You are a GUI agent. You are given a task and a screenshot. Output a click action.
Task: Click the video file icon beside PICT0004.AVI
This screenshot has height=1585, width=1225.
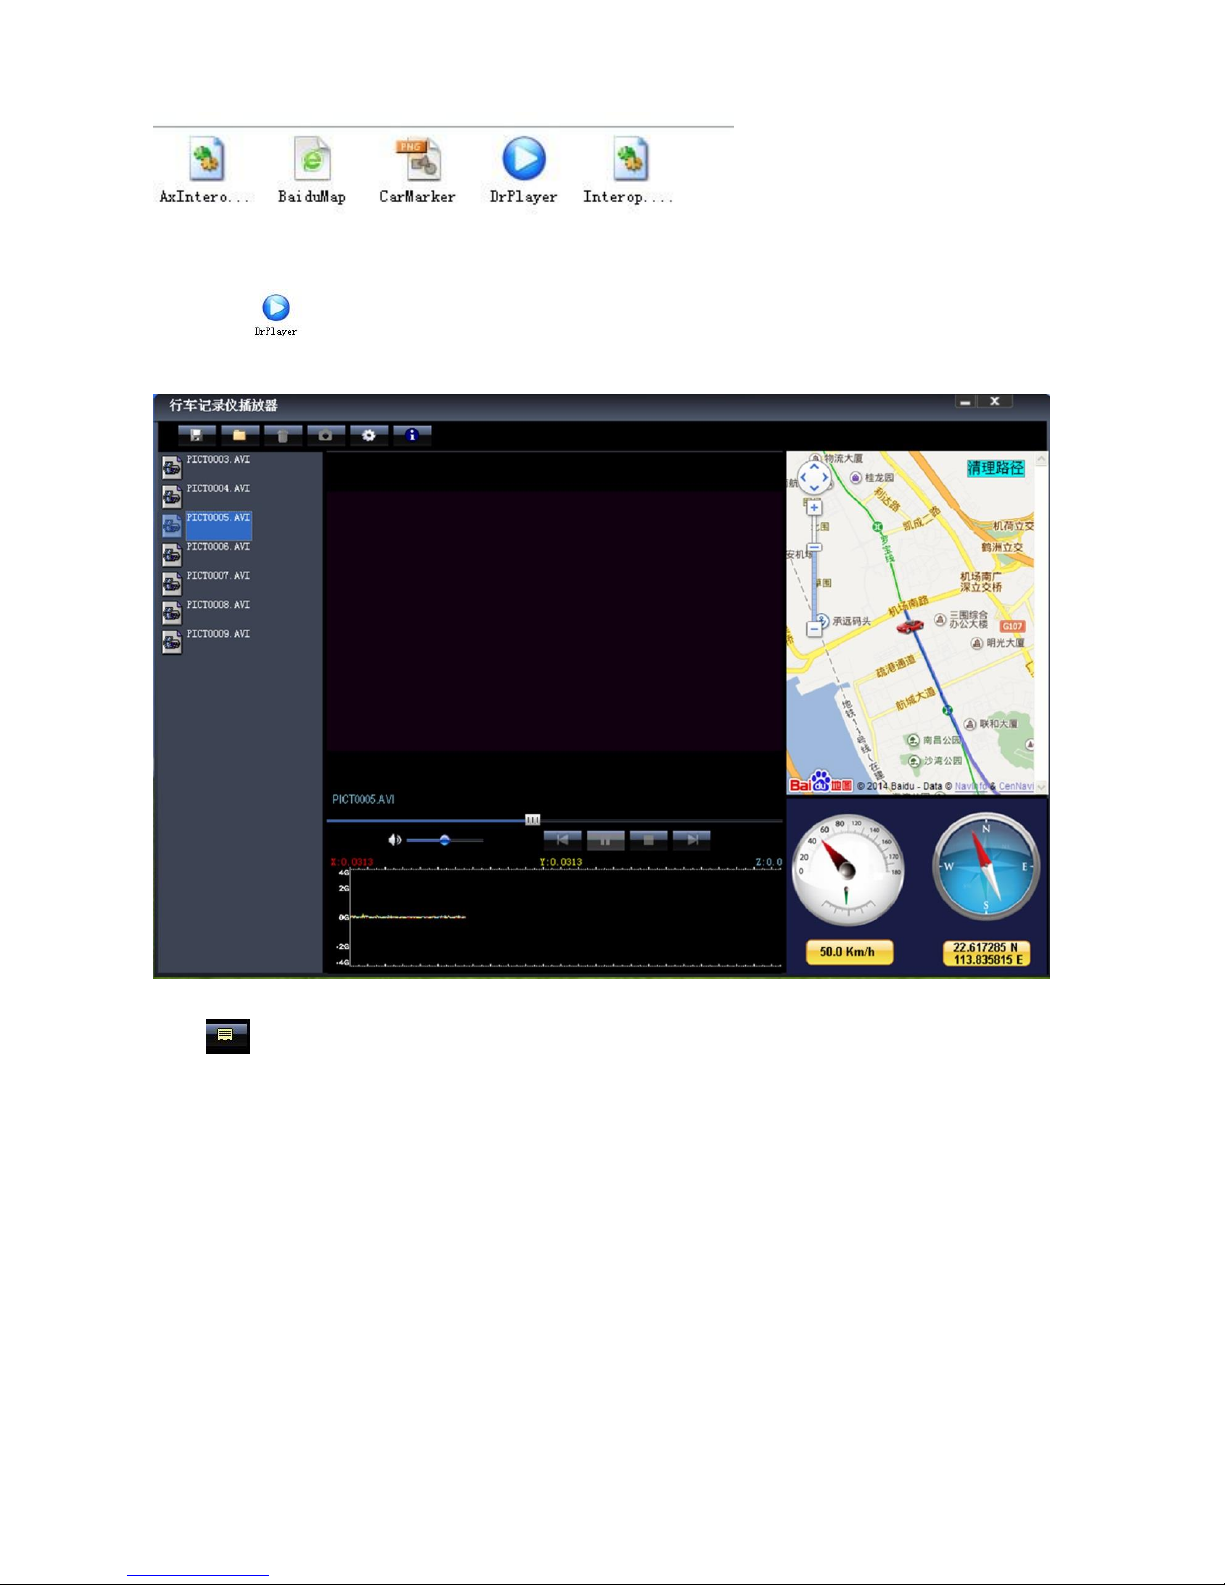[x=172, y=496]
